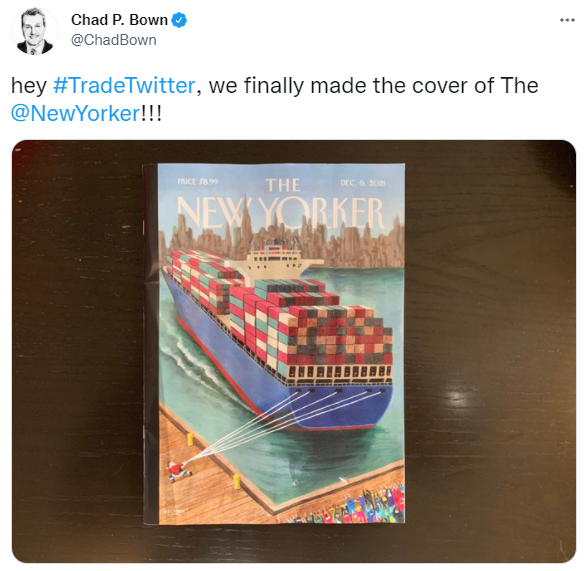
Task: Open the magazine cover photo attachment
Action: point(294,351)
